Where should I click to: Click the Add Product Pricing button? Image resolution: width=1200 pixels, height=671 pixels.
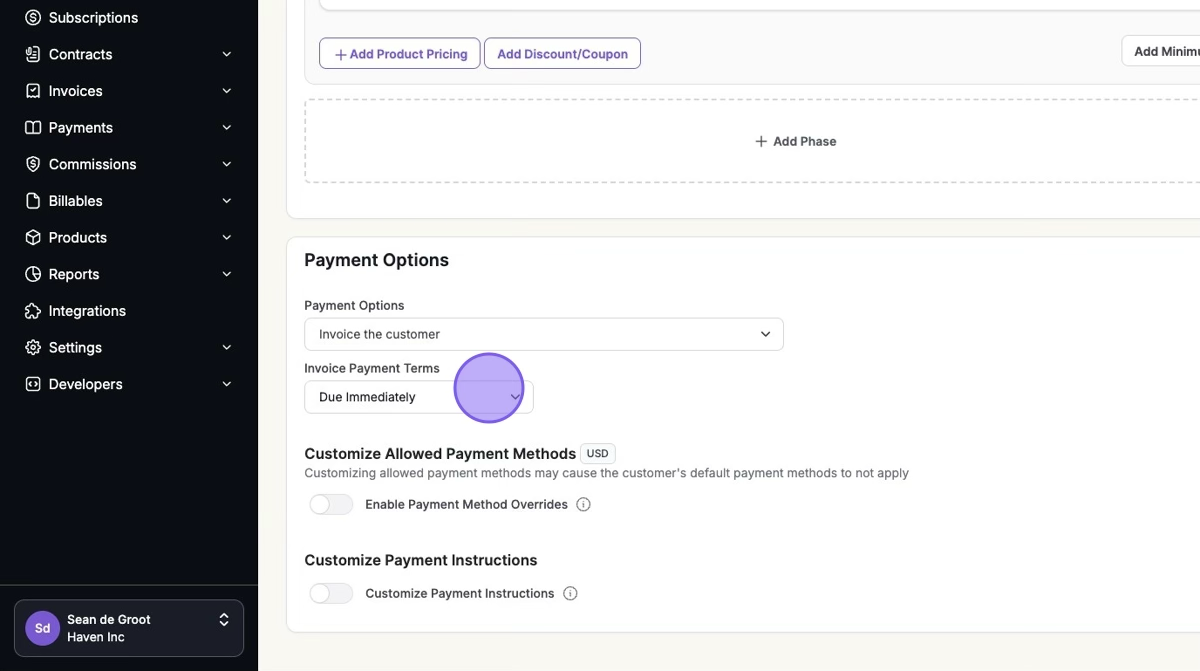[400, 54]
